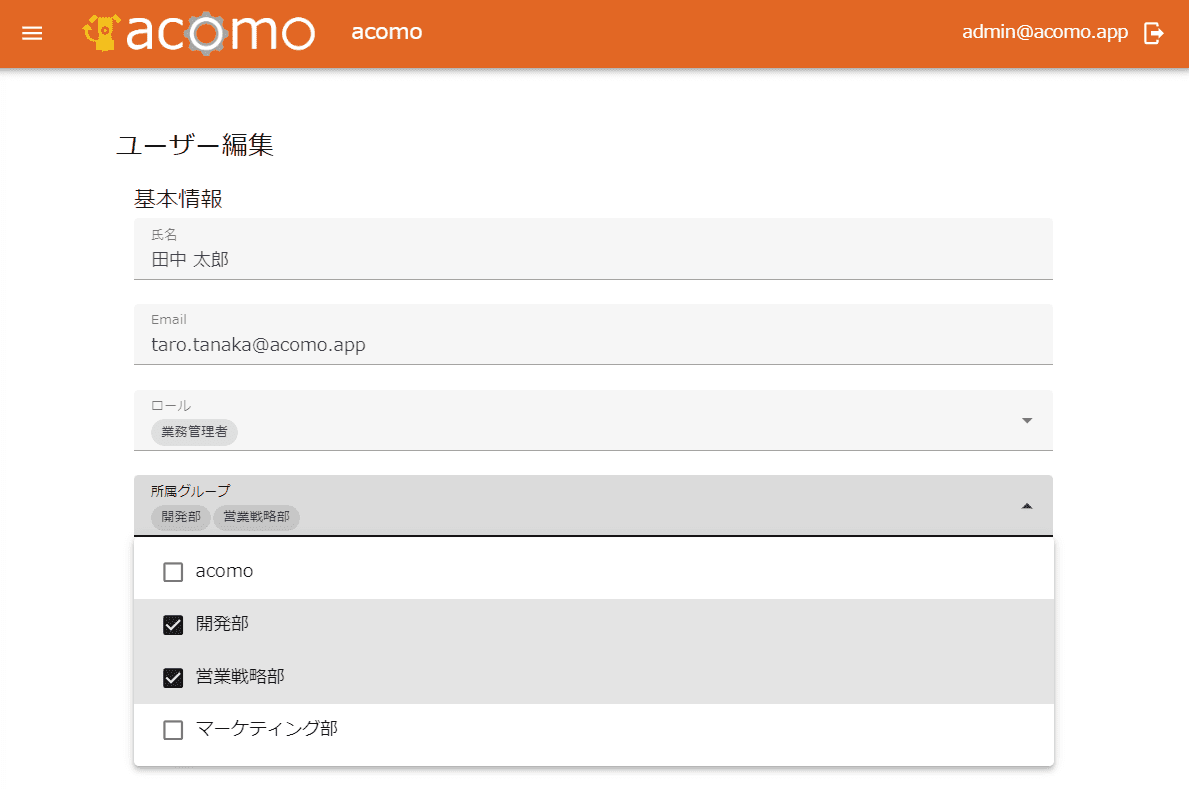Check the マーケティング部 checkbox
The width and height of the screenshot is (1189, 789).
173,730
